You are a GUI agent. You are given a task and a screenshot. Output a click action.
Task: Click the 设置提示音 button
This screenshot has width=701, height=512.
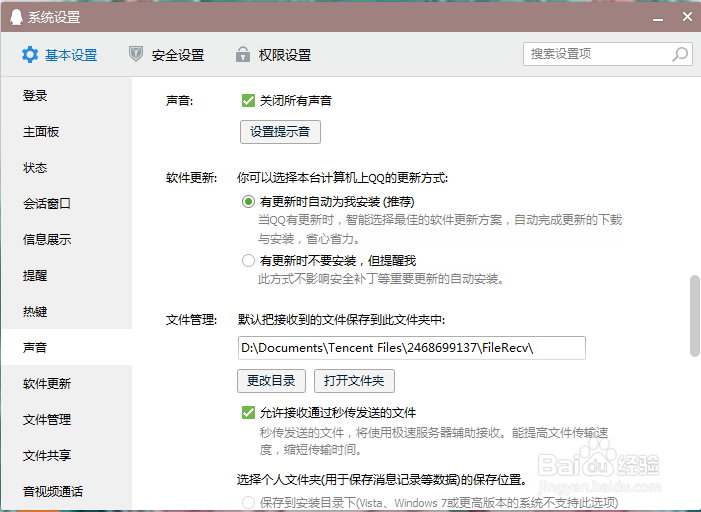click(280, 132)
